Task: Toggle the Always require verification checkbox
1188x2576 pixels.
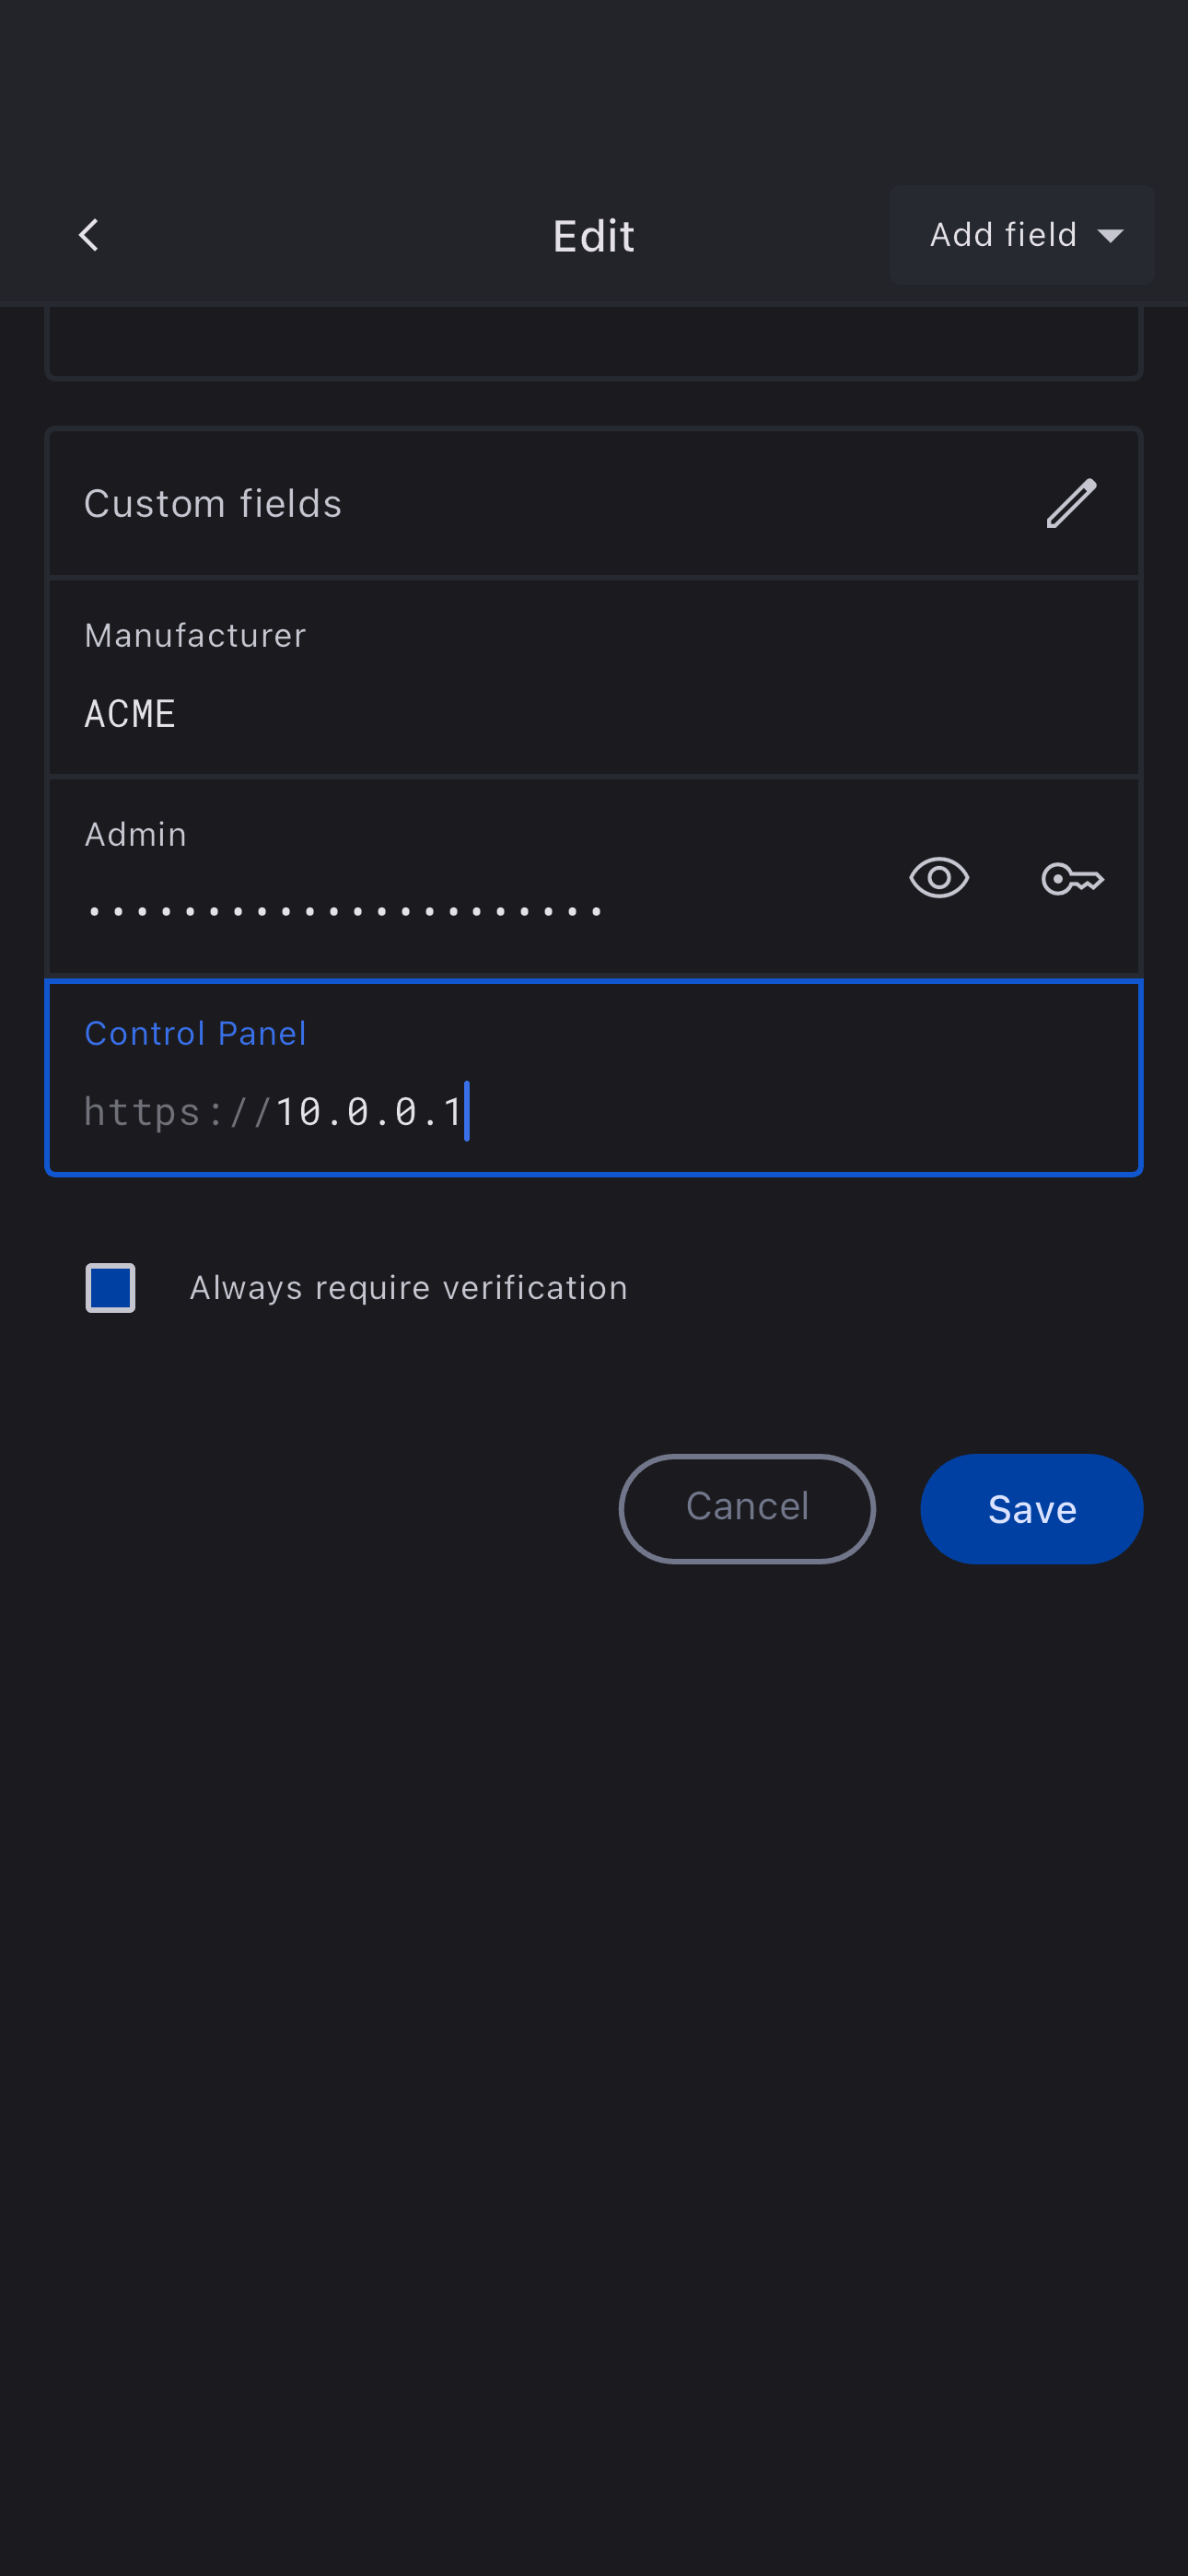Action: coord(110,1288)
